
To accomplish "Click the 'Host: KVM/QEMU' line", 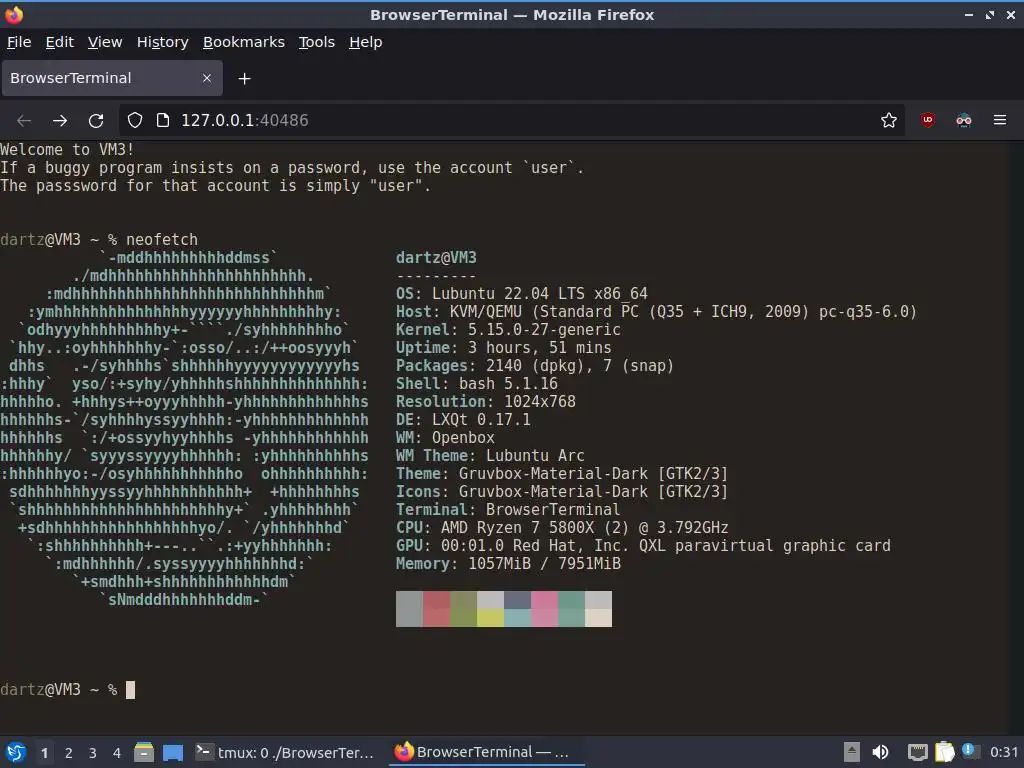I will pos(656,312).
